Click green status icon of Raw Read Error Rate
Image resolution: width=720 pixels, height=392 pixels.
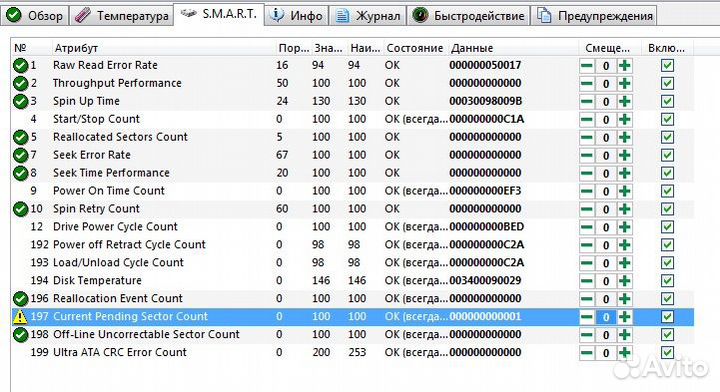tap(20, 66)
